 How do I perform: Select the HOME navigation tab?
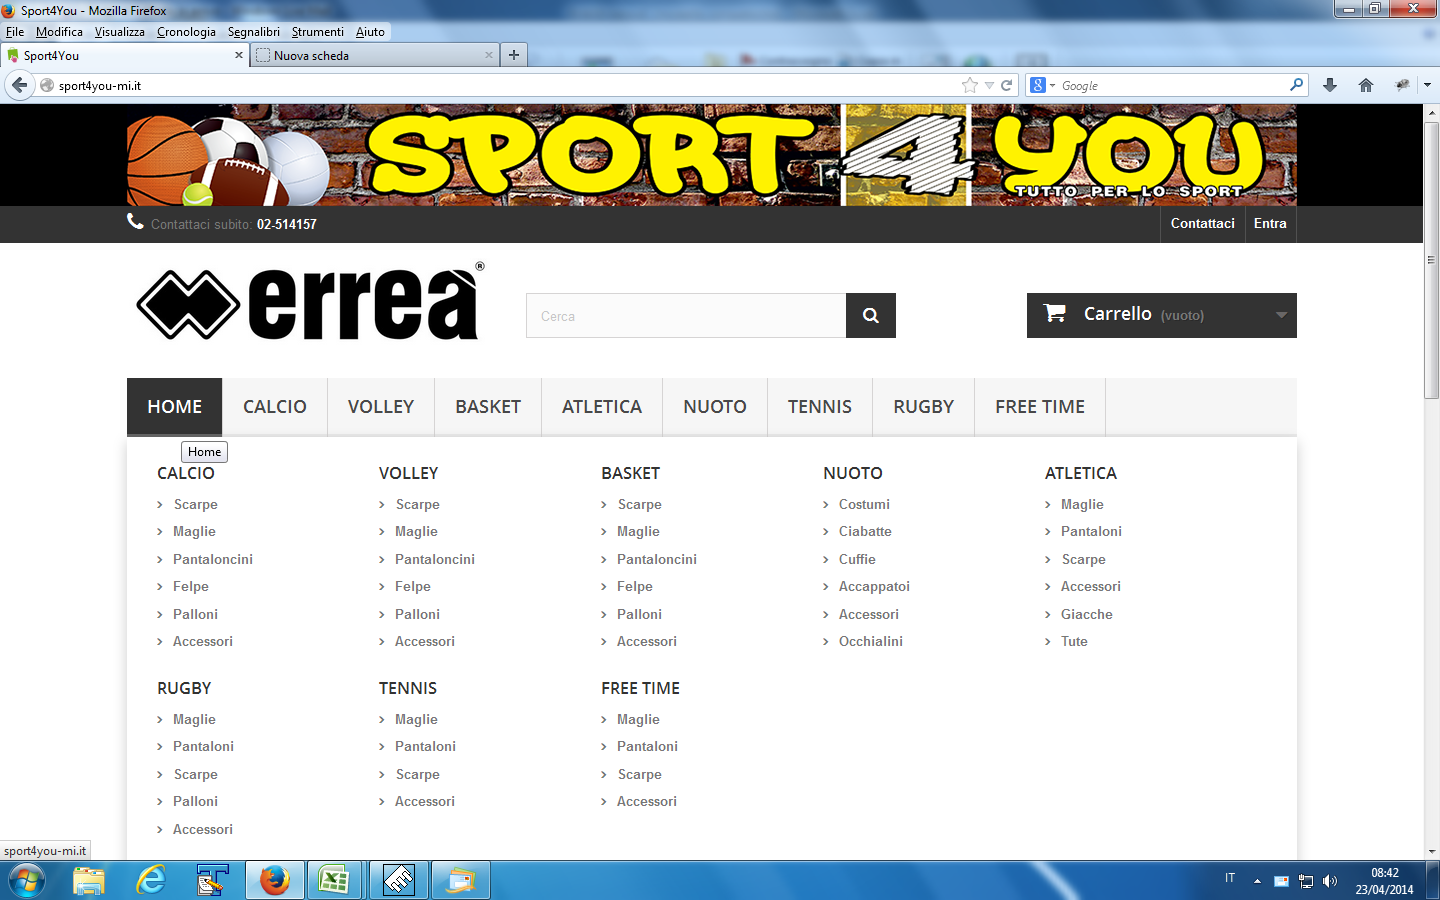click(x=175, y=407)
